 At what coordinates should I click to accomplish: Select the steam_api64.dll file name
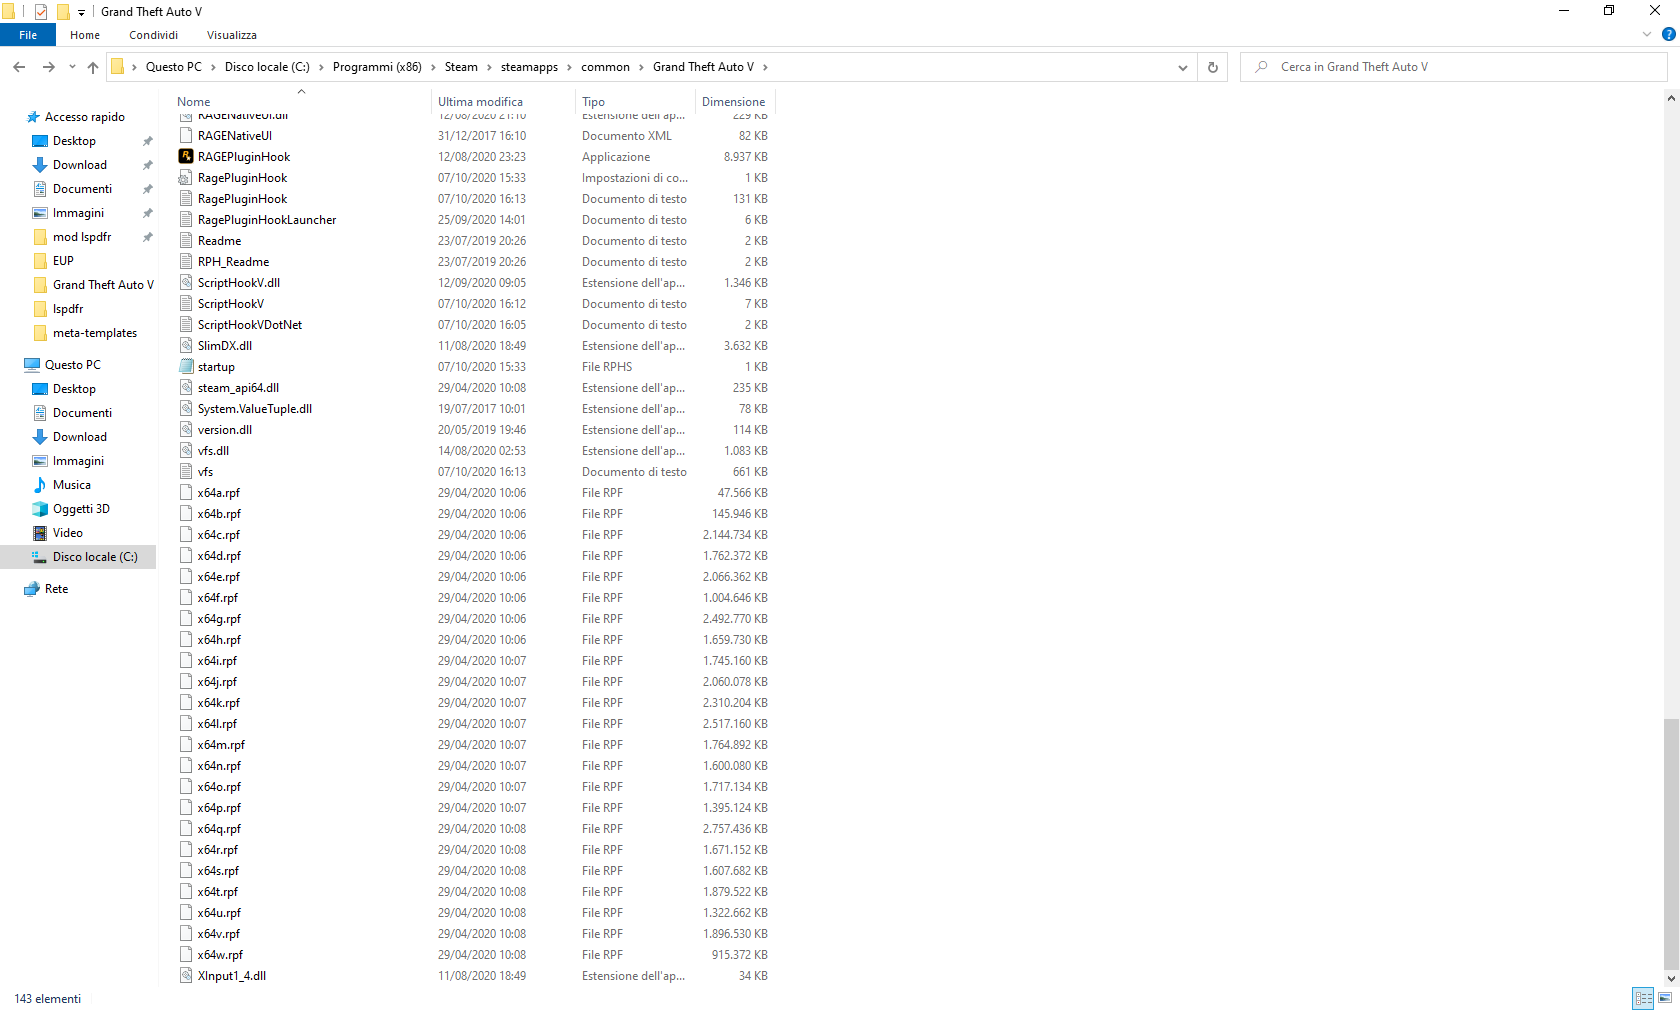(x=238, y=388)
